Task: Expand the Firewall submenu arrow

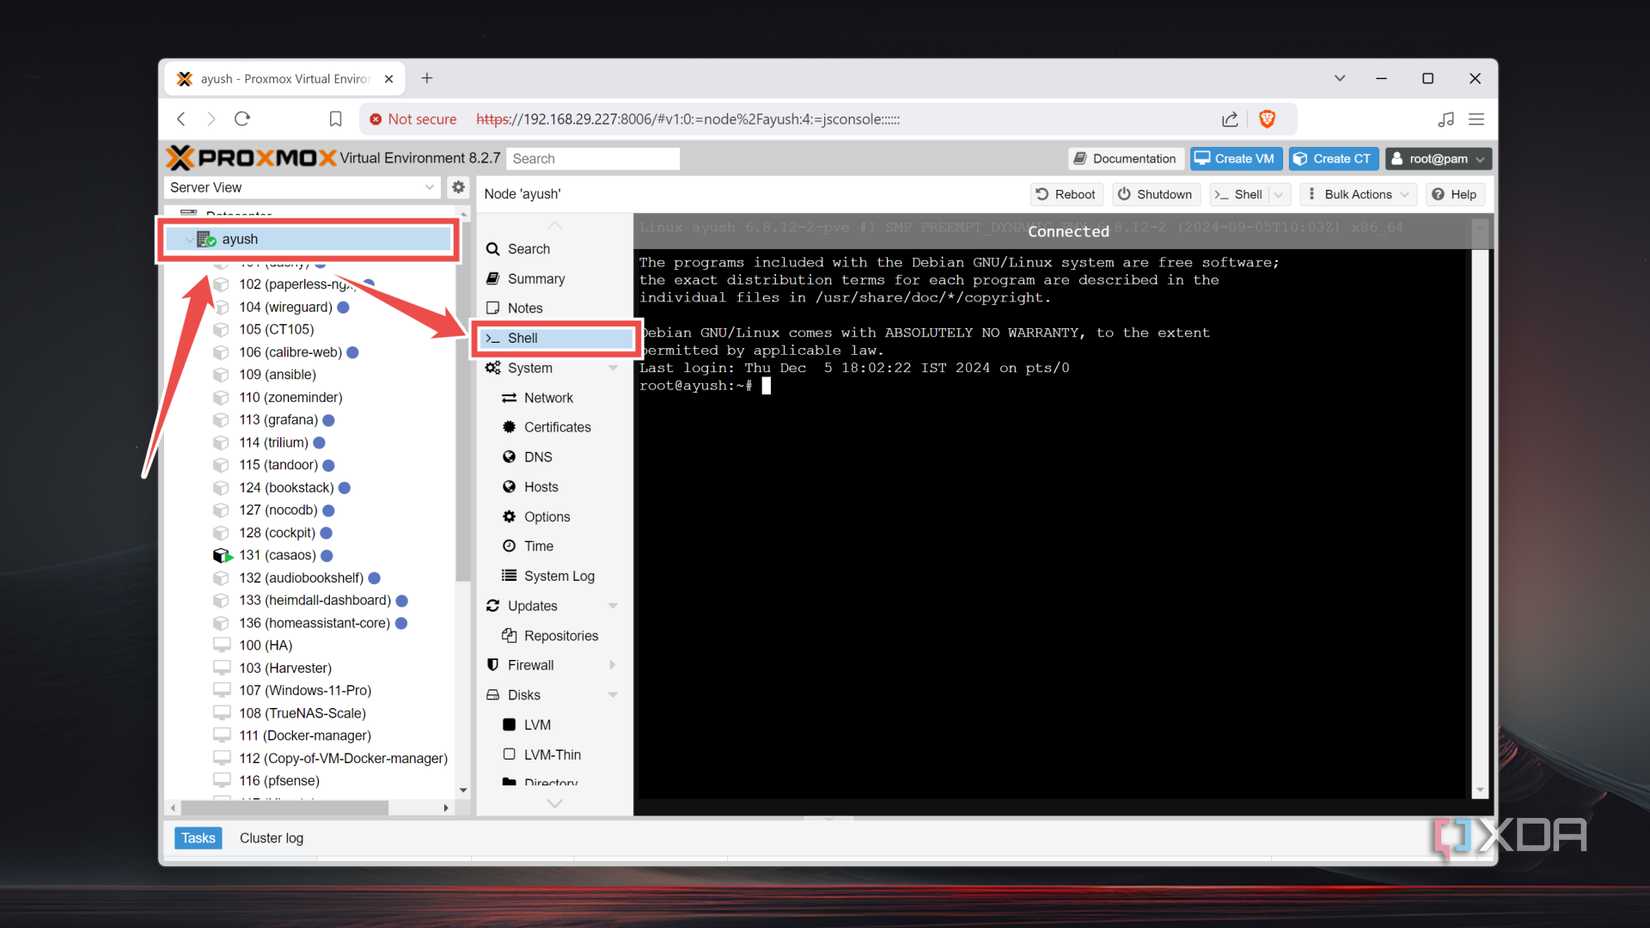Action: tap(613, 665)
